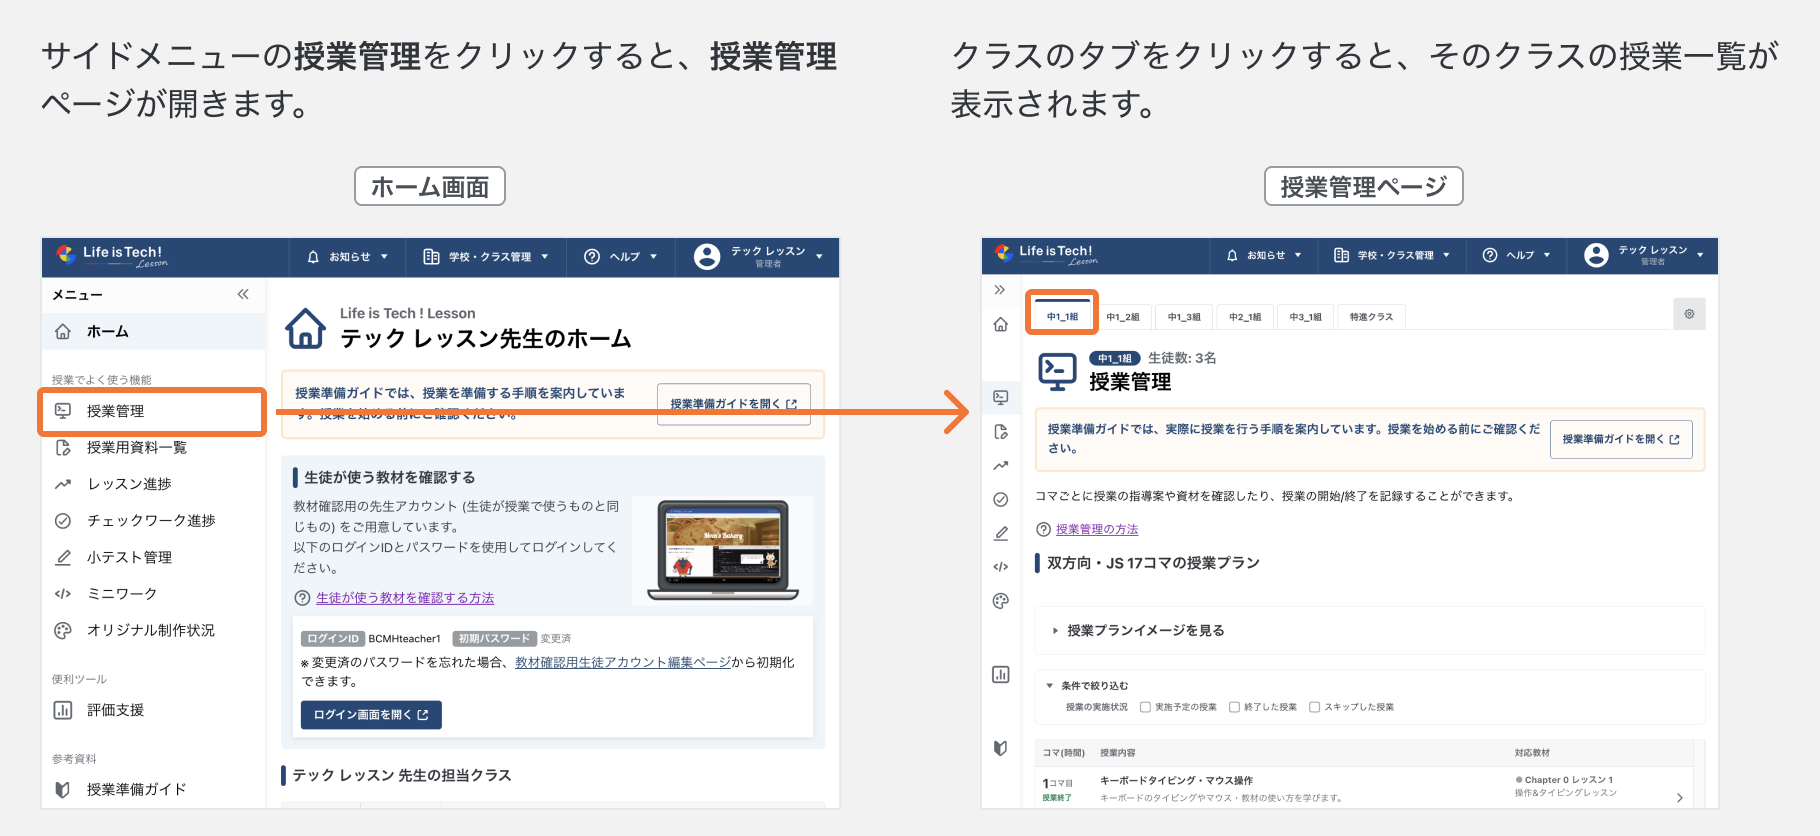
Task: Click the palette icon in 授業管理 page collapsed sidebar
Action: pyautogui.click(x=1001, y=601)
